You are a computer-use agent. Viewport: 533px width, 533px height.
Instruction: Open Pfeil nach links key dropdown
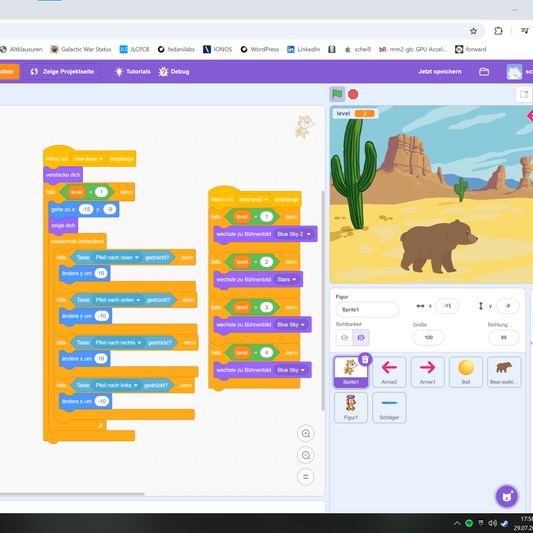point(116,385)
